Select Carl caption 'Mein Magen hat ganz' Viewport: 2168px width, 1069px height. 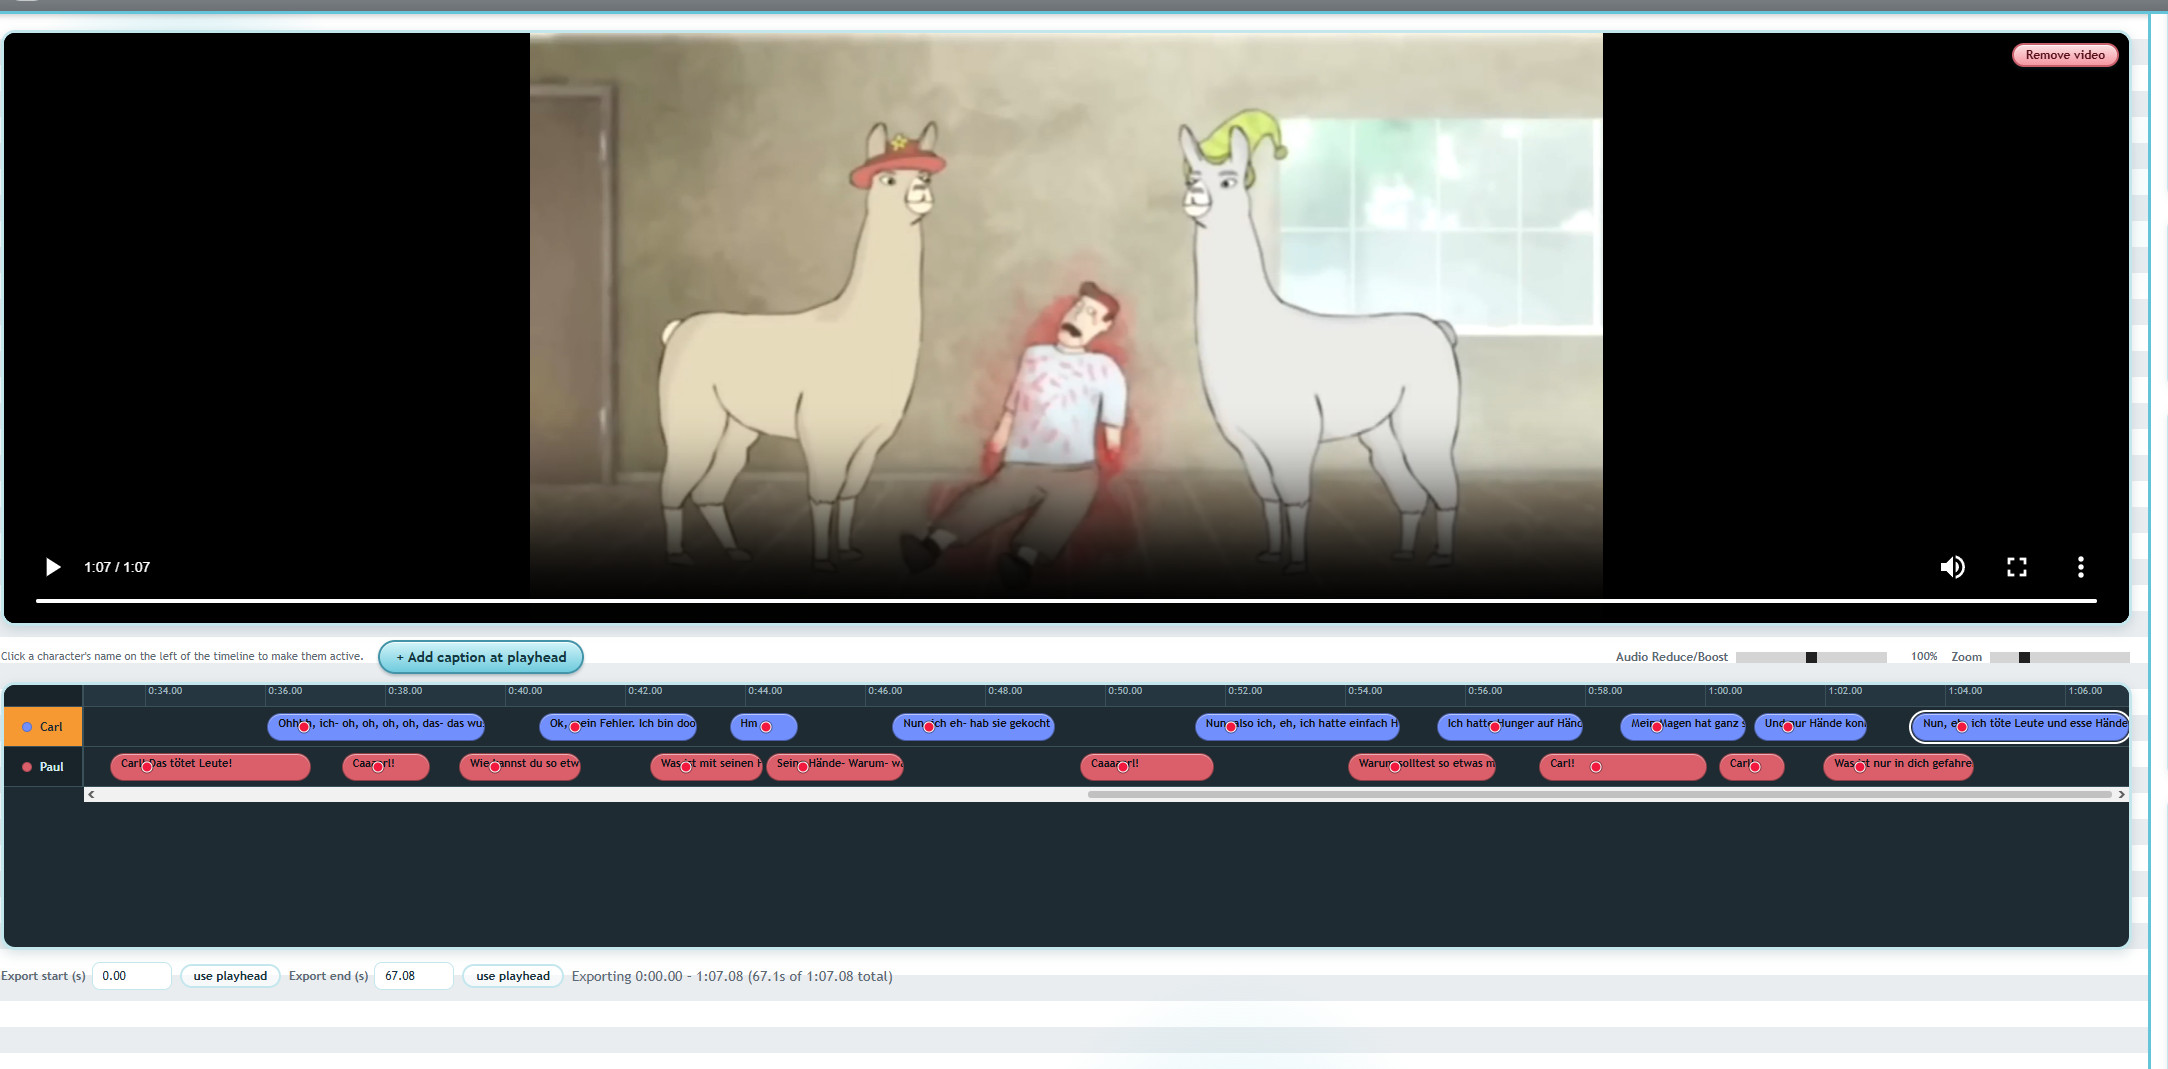point(1683,726)
